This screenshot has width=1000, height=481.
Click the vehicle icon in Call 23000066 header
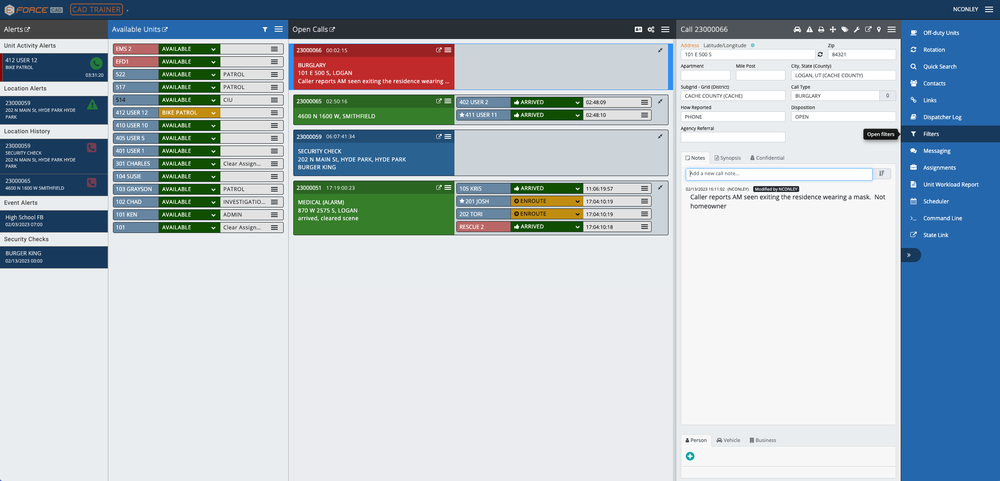click(x=797, y=29)
